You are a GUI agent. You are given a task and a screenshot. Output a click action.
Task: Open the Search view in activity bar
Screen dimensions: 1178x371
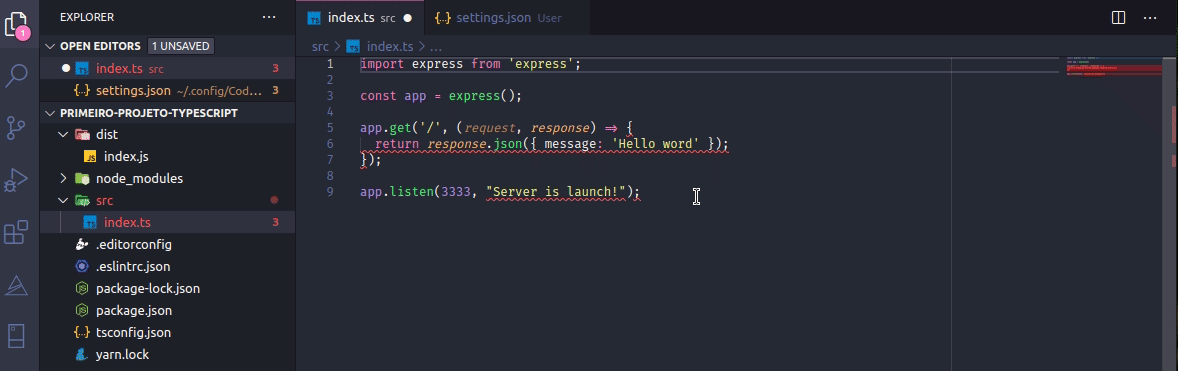17,75
